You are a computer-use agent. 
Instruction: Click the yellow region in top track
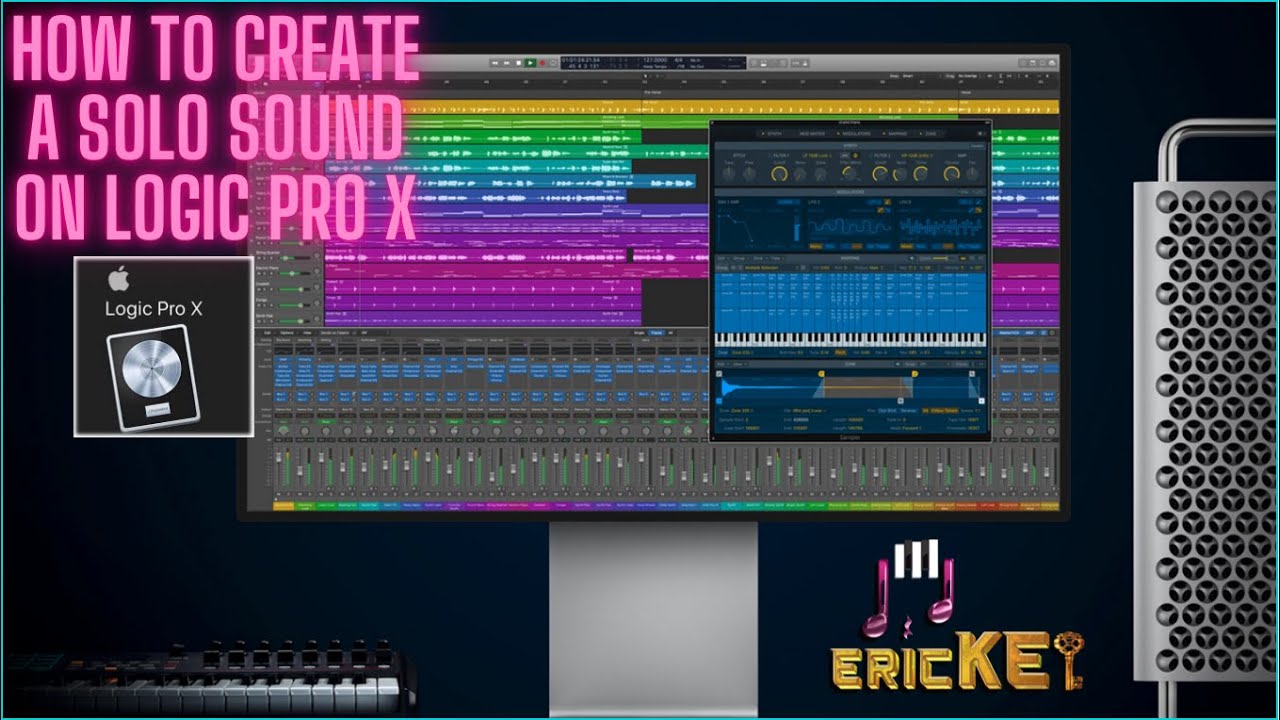[692, 108]
